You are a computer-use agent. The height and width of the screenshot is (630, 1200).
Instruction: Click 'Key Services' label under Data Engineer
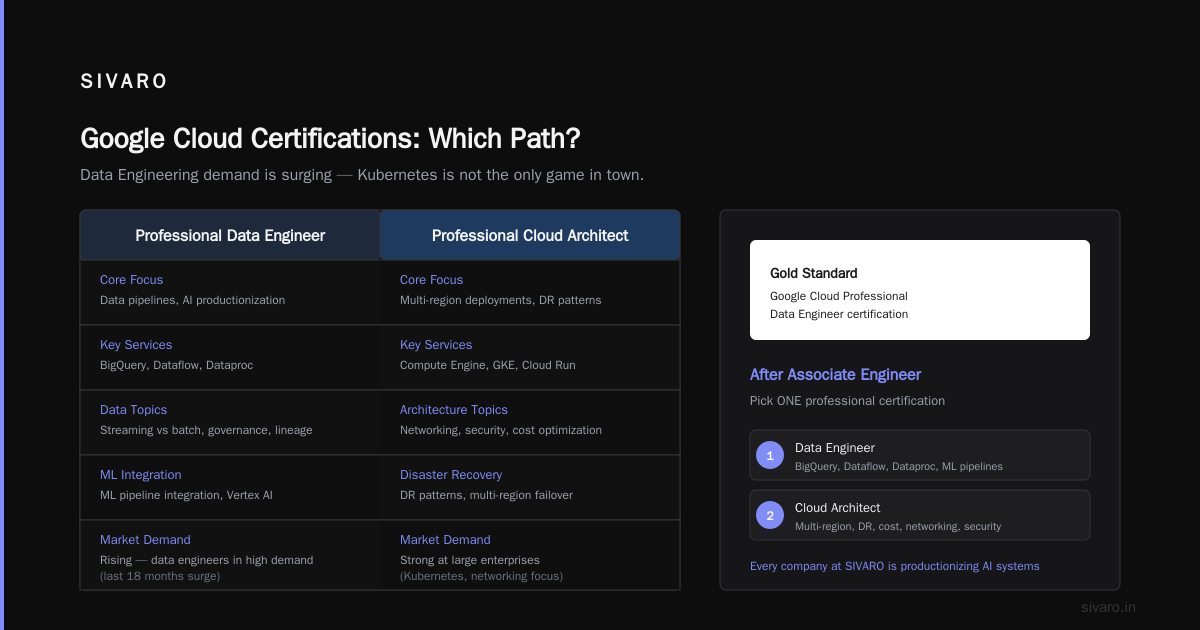(x=136, y=345)
